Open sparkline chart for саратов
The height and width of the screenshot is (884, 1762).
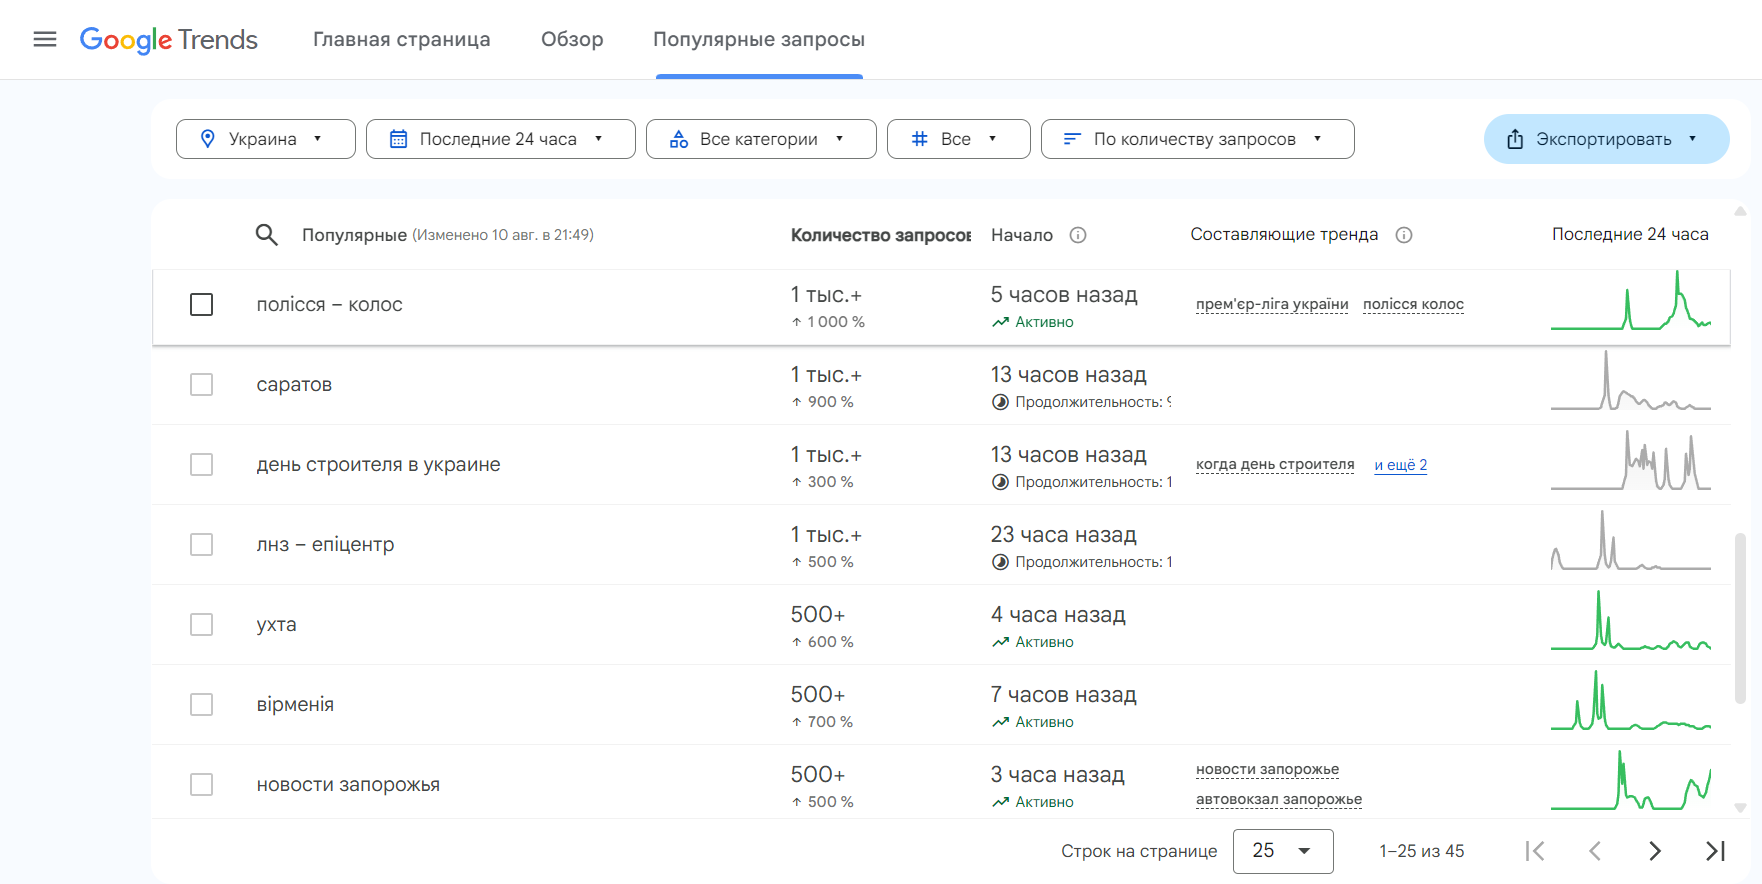coord(1631,380)
